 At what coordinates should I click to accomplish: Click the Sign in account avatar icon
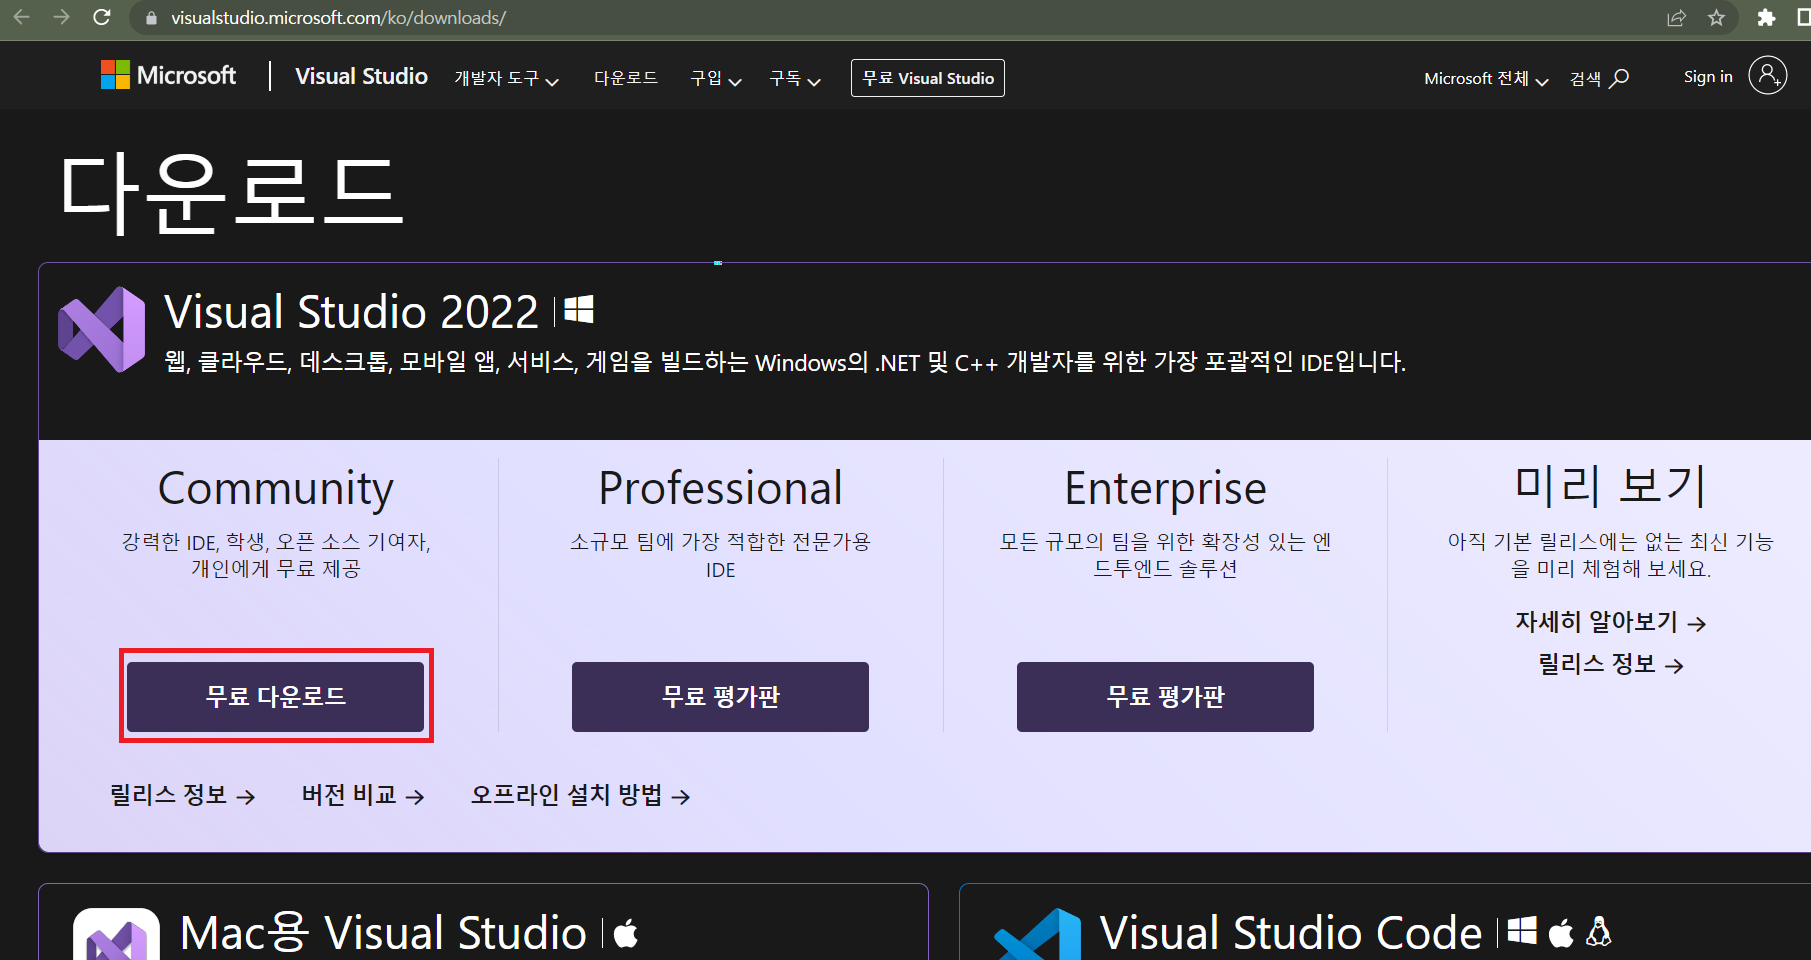coord(1767,75)
